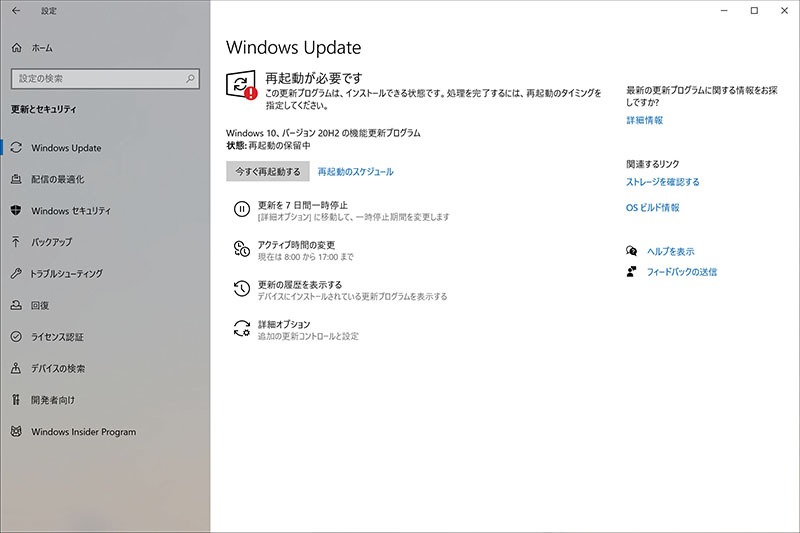Click フィードバックの送信 link

682,272
